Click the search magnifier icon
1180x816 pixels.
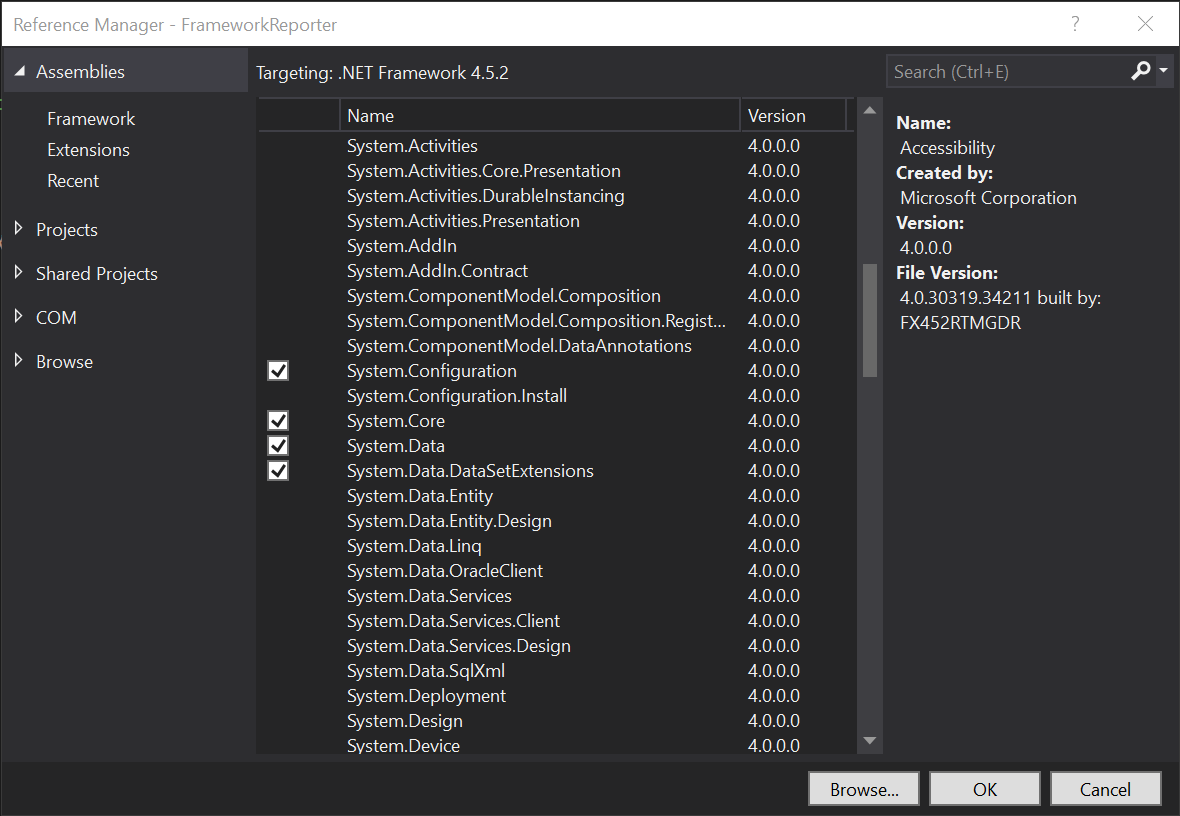pos(1140,71)
